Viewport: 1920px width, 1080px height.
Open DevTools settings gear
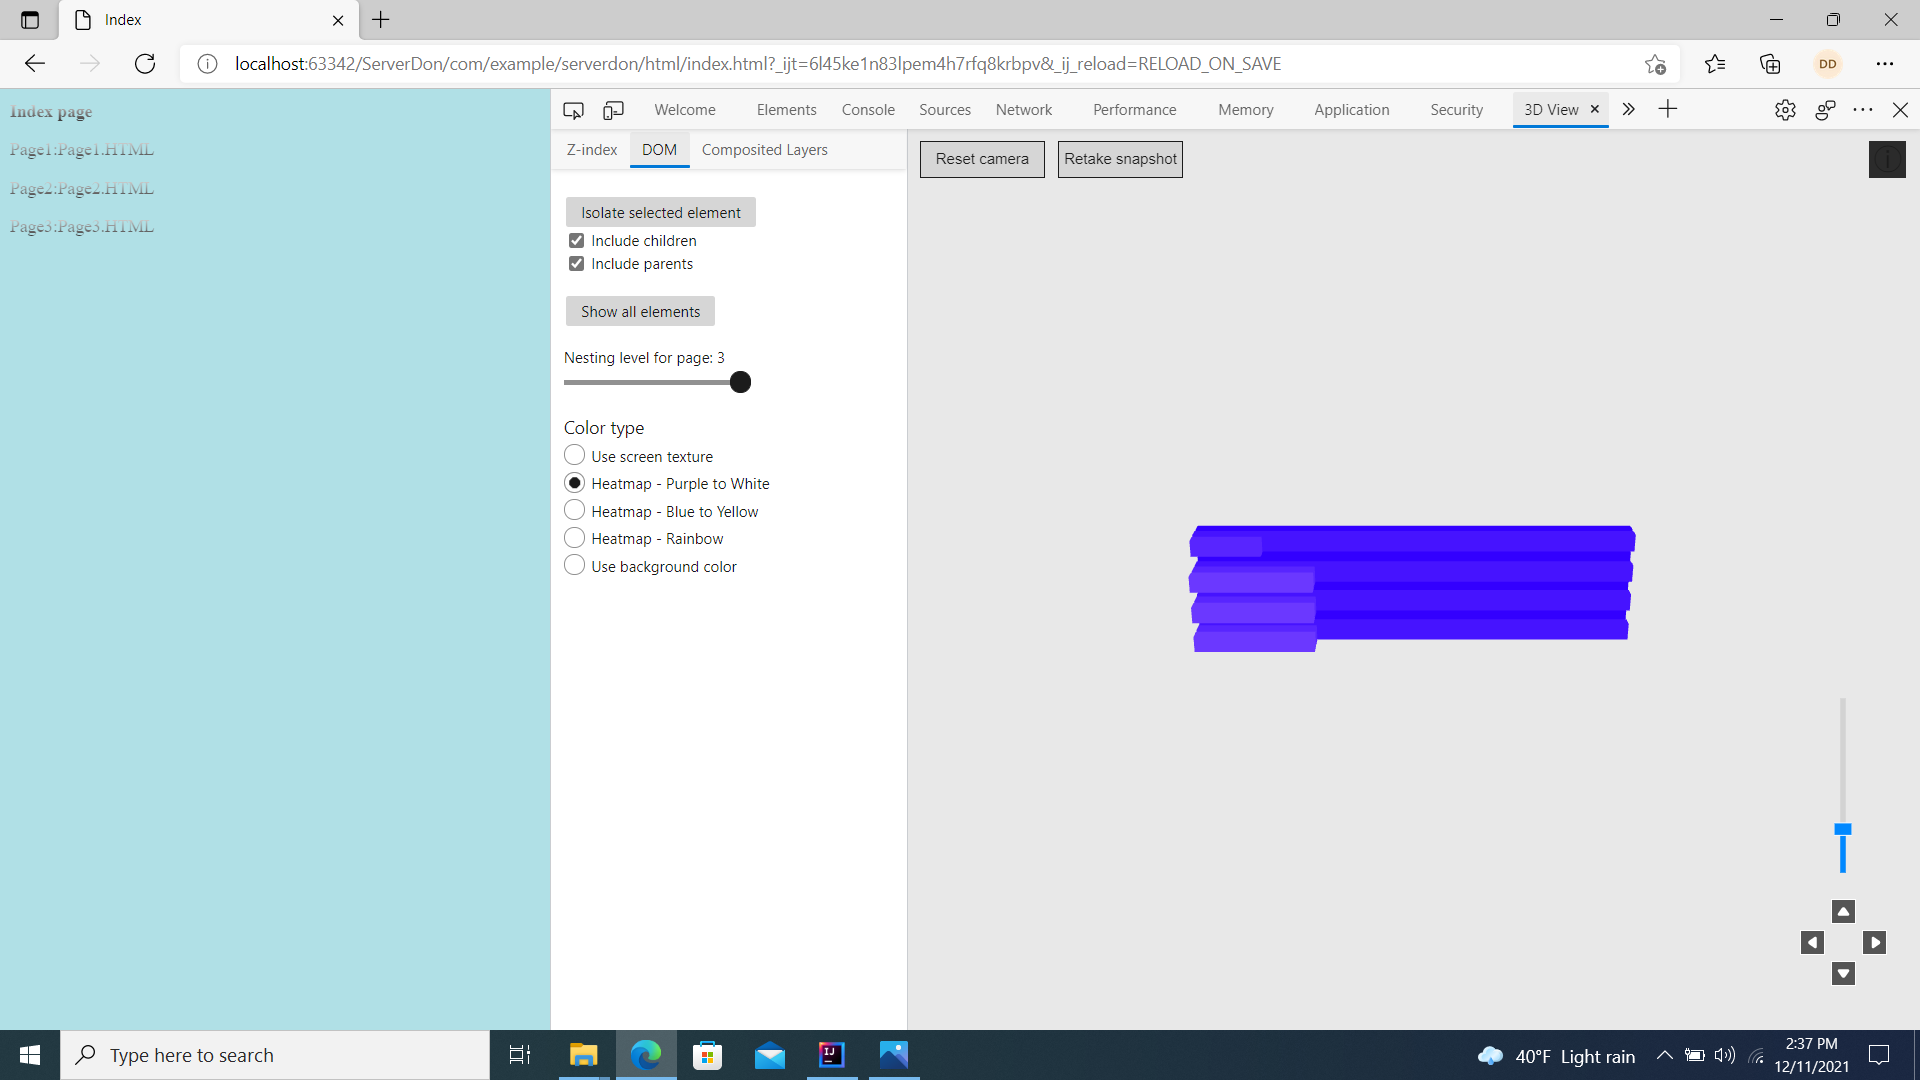tap(1785, 110)
